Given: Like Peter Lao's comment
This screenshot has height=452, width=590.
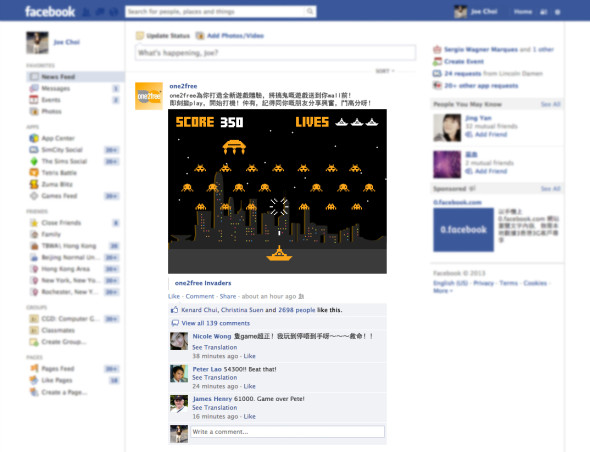Looking at the screenshot, I should (x=249, y=386).
